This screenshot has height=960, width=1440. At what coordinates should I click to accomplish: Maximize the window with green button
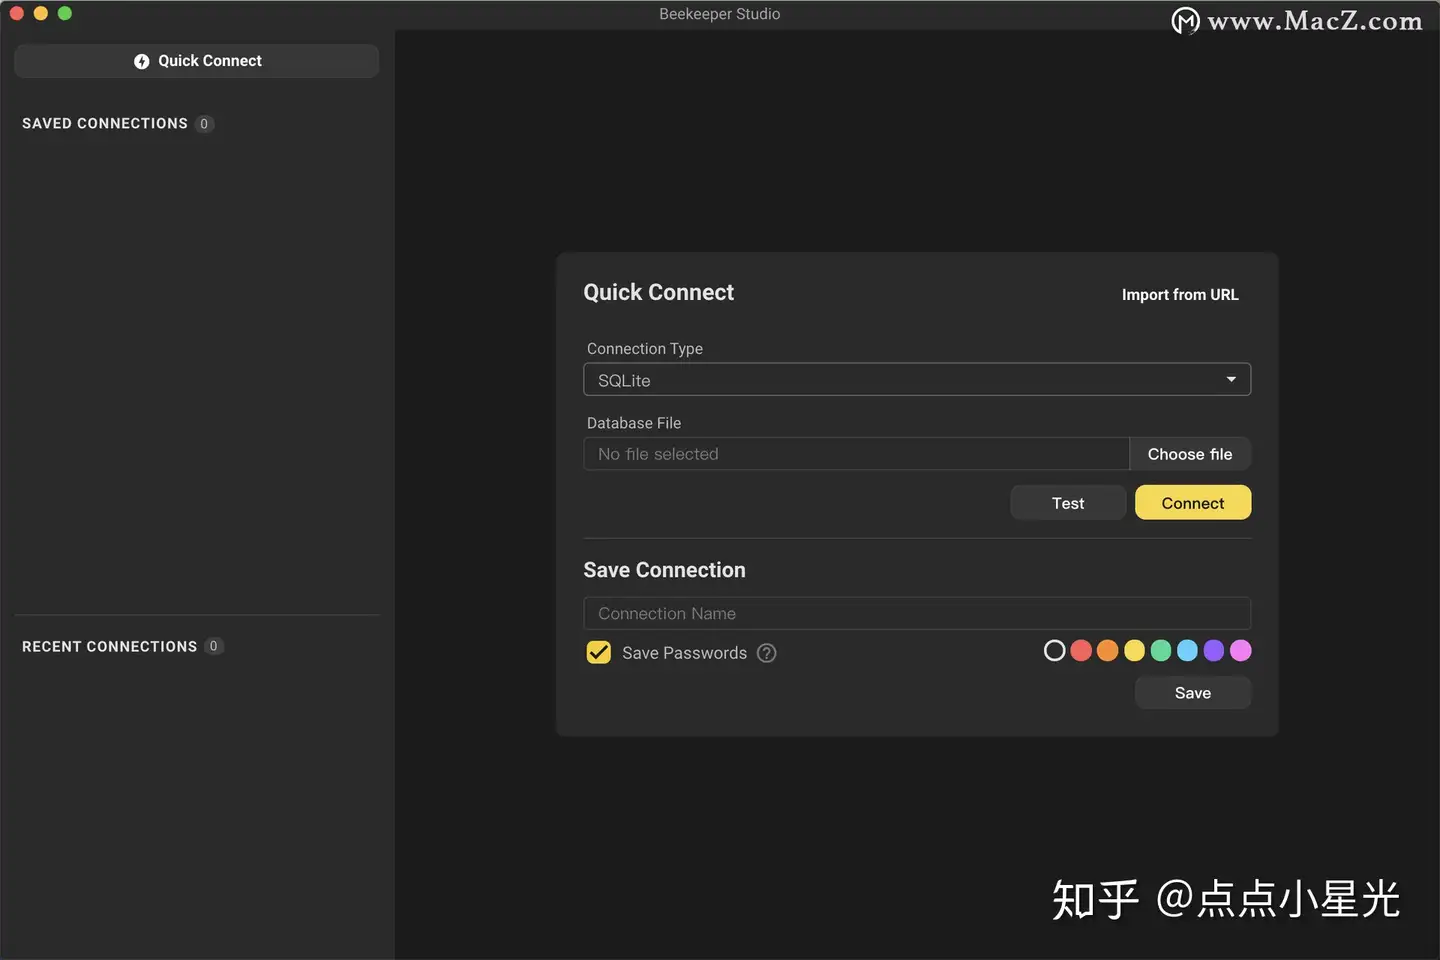coord(64,13)
